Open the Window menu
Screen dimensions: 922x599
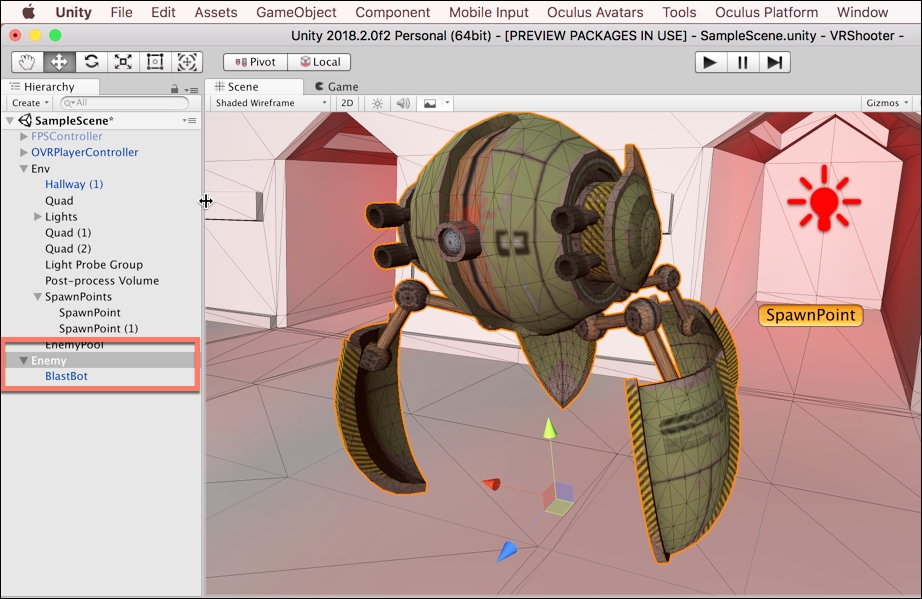click(863, 12)
